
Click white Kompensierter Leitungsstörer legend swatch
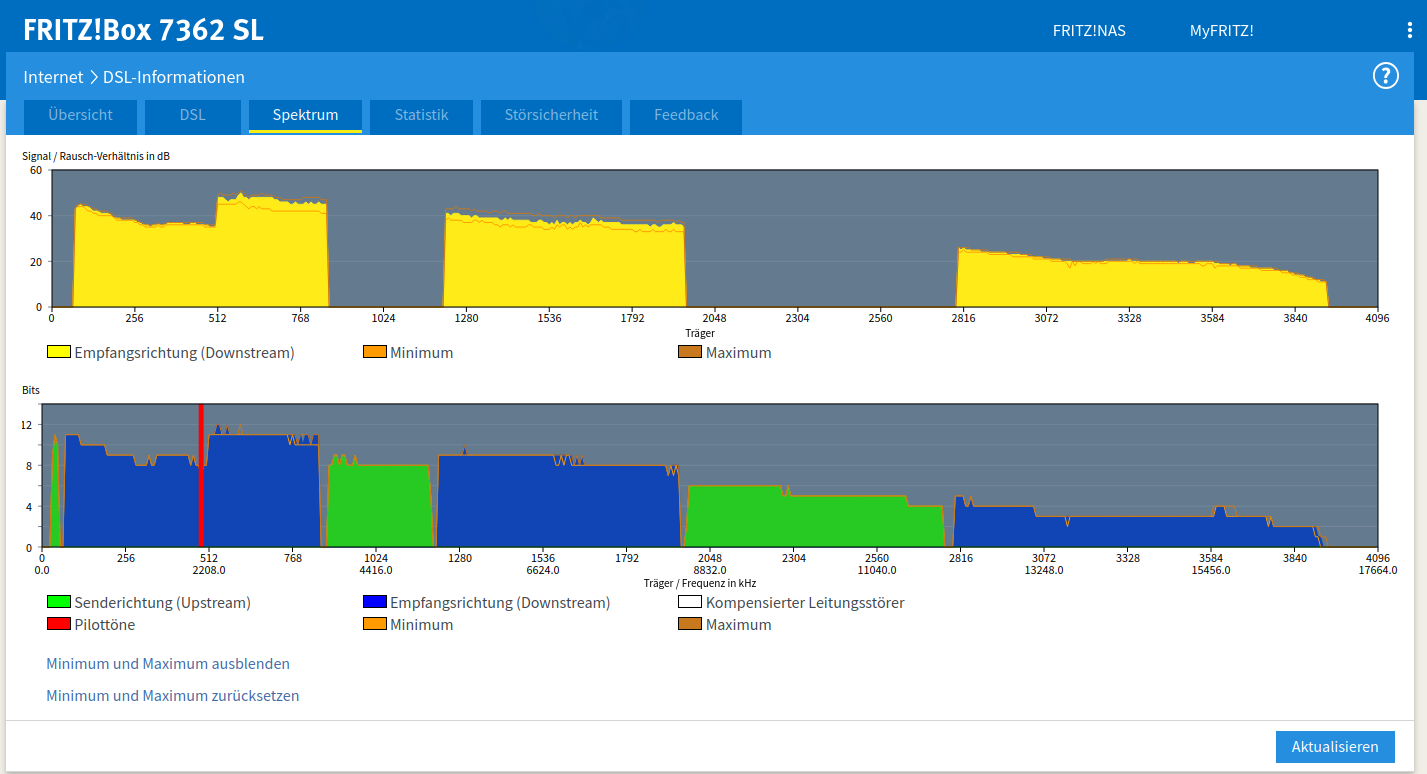pos(690,602)
